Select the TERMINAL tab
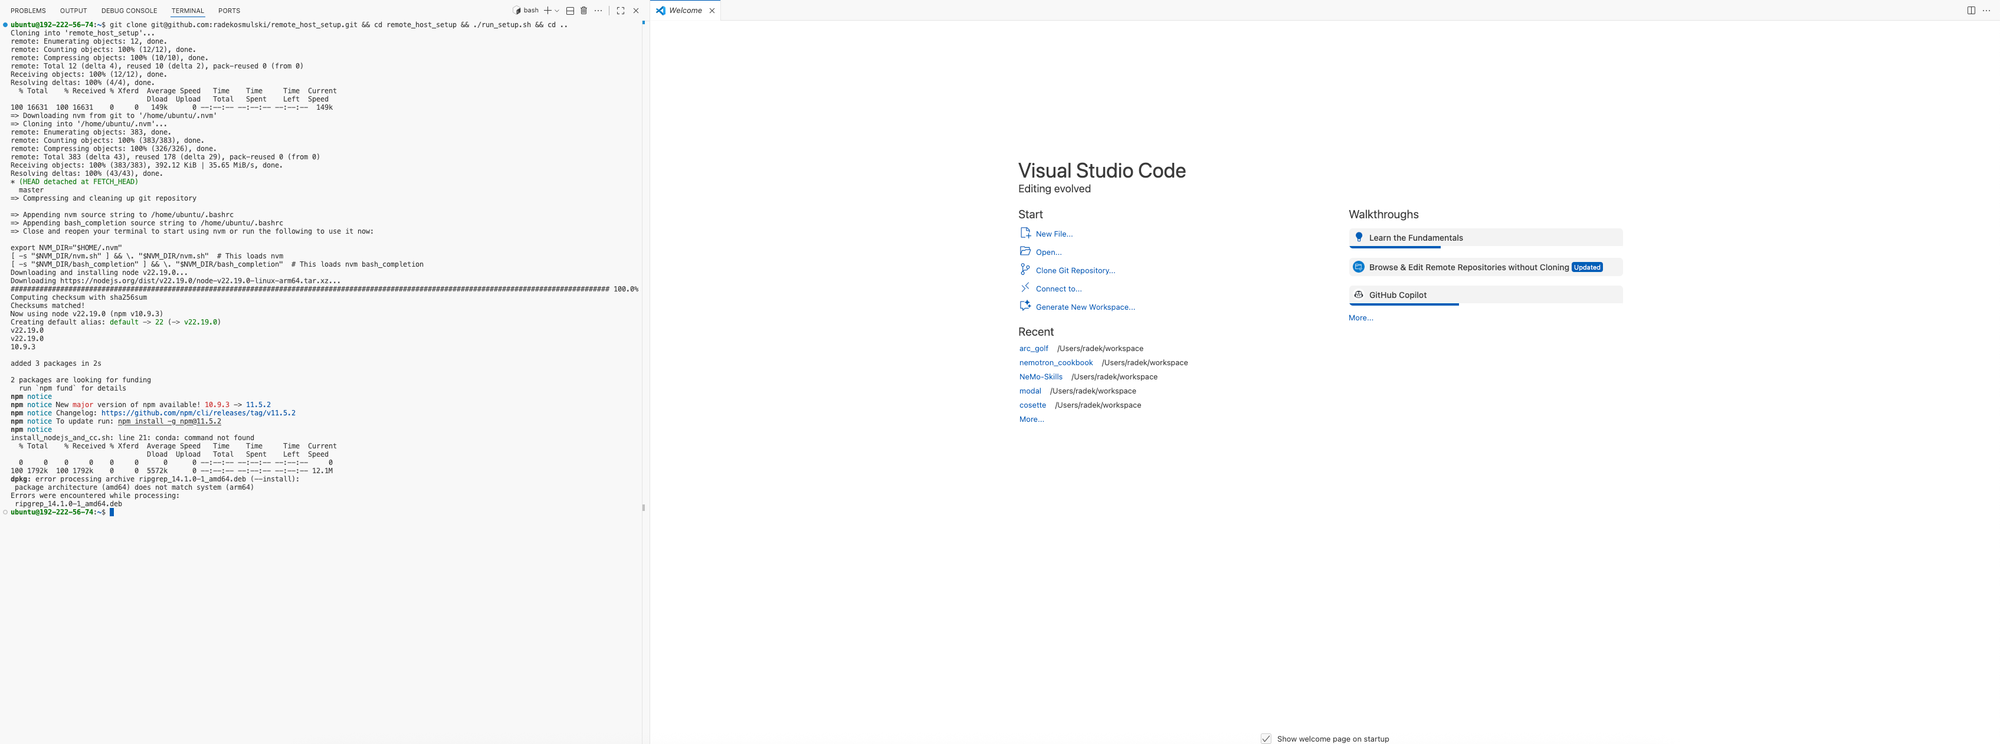 click(187, 11)
